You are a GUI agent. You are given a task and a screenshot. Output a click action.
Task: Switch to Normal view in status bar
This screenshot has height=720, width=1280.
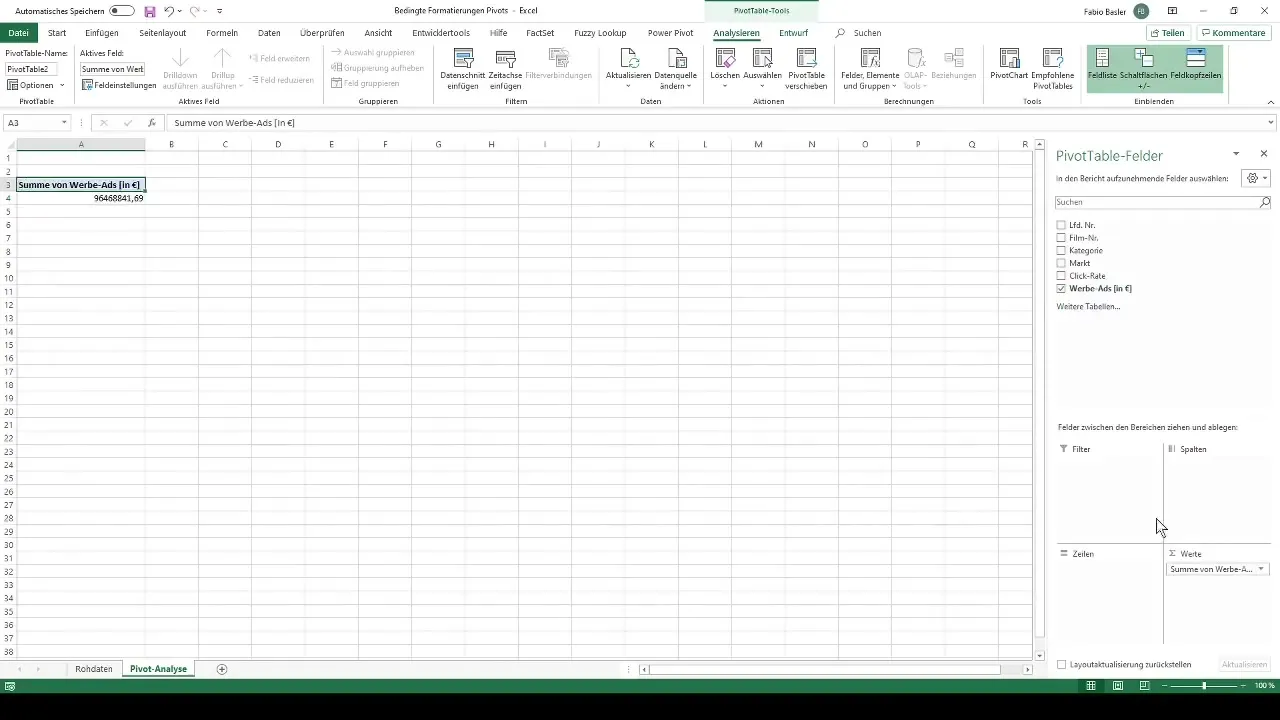1091,685
